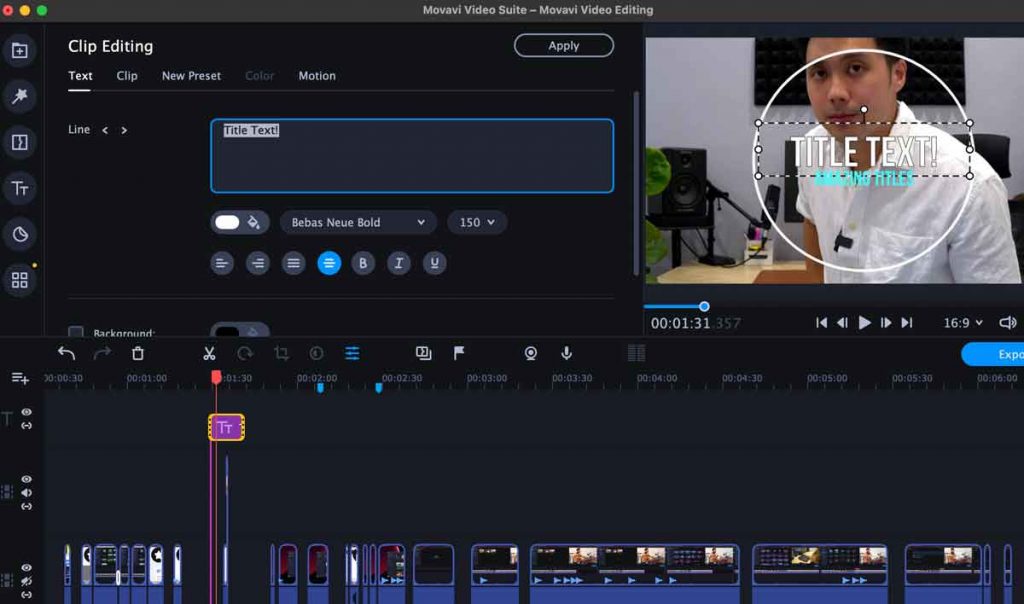Click the Apply button
Viewport: 1024px width, 604px height.
point(563,45)
